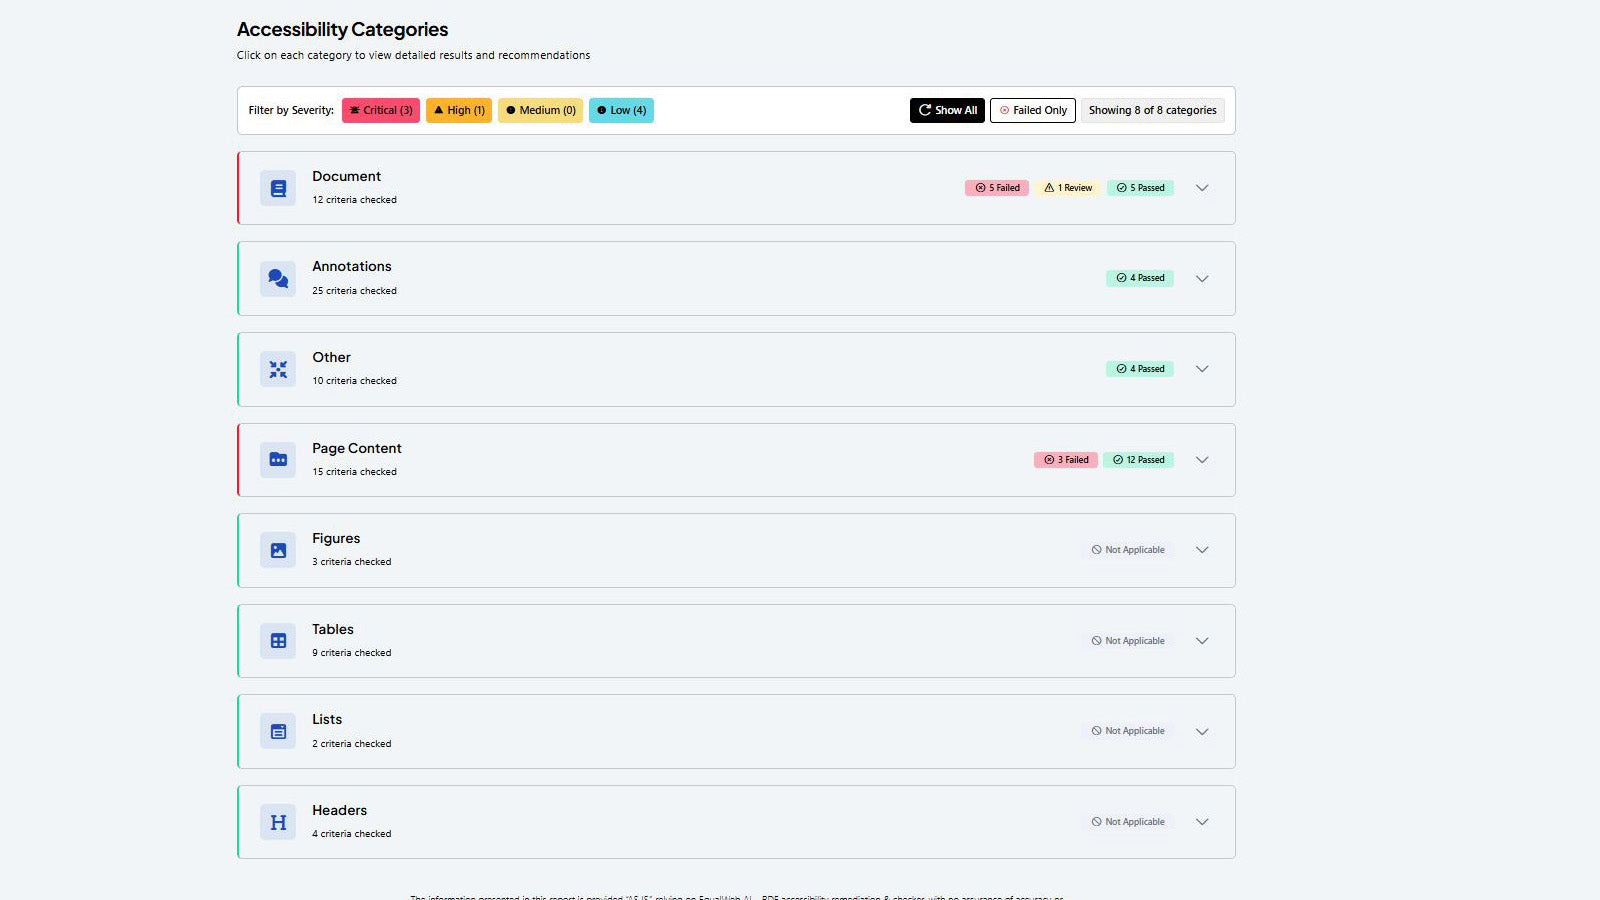Click '10 criteria checked' under Other
The width and height of the screenshot is (1600, 900).
[x=354, y=381]
